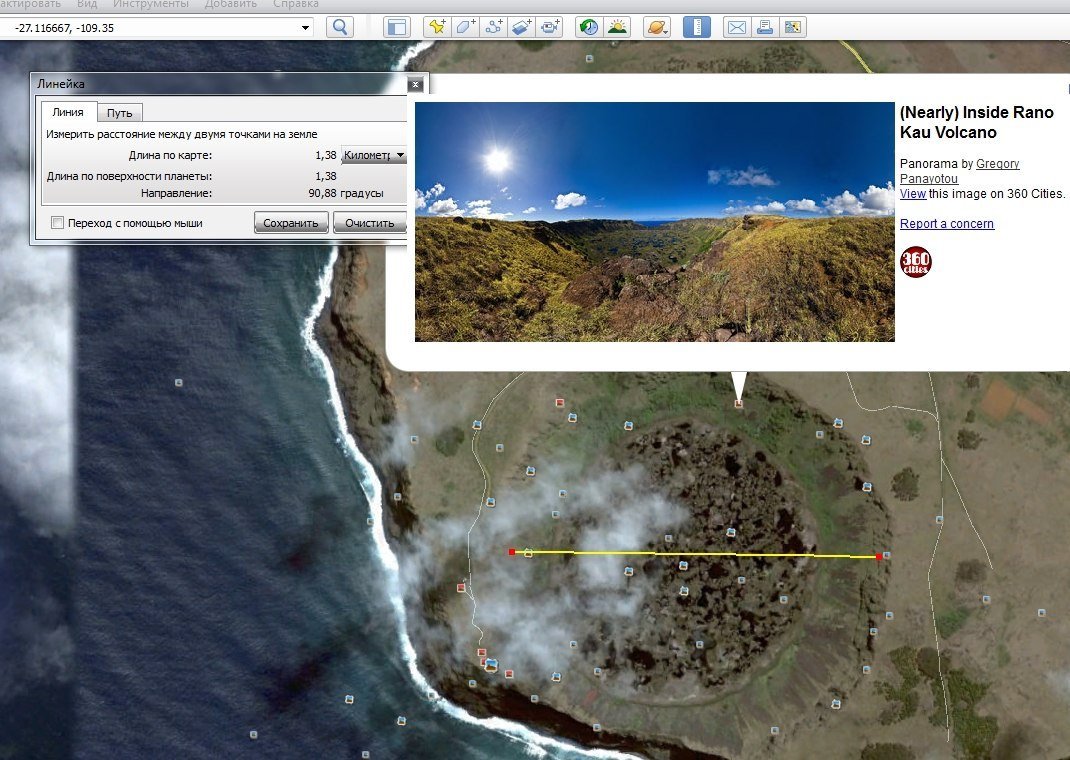Add a placemark with the pushpin icon
The height and width of the screenshot is (760, 1070).
tap(437, 27)
